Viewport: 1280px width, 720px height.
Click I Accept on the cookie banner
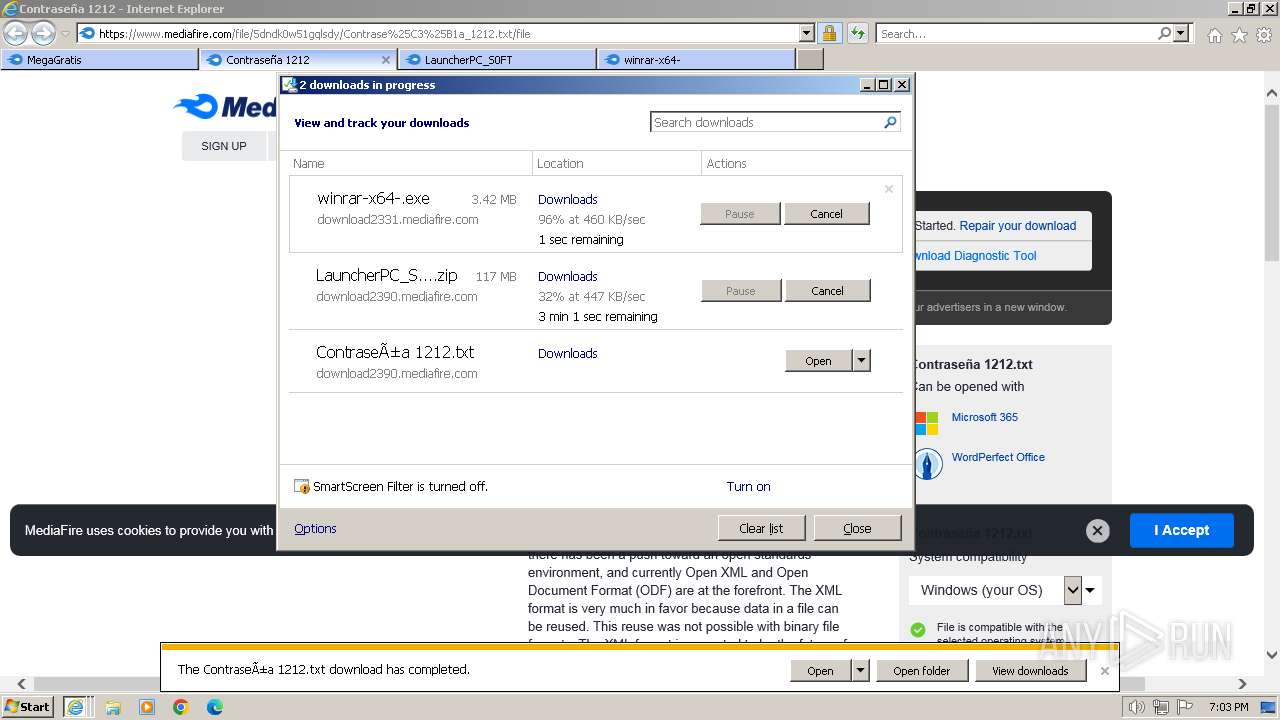[1182, 530]
